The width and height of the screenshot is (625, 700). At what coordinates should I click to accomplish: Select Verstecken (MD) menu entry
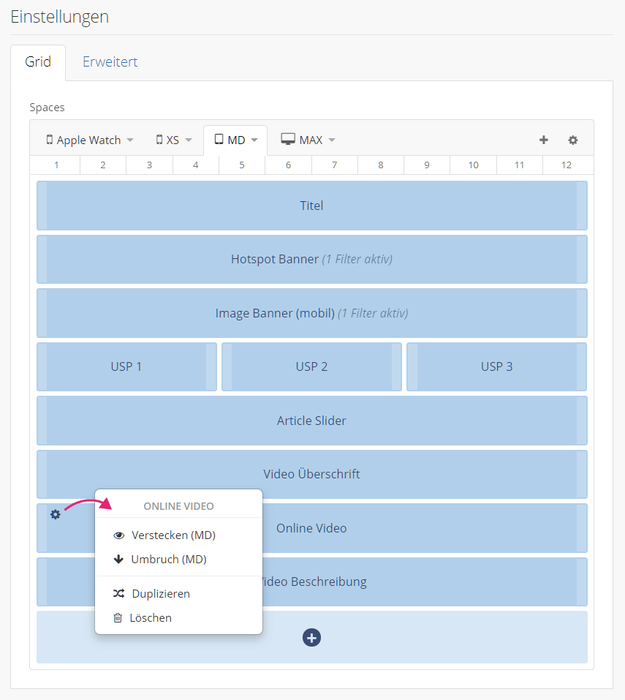tap(179, 535)
